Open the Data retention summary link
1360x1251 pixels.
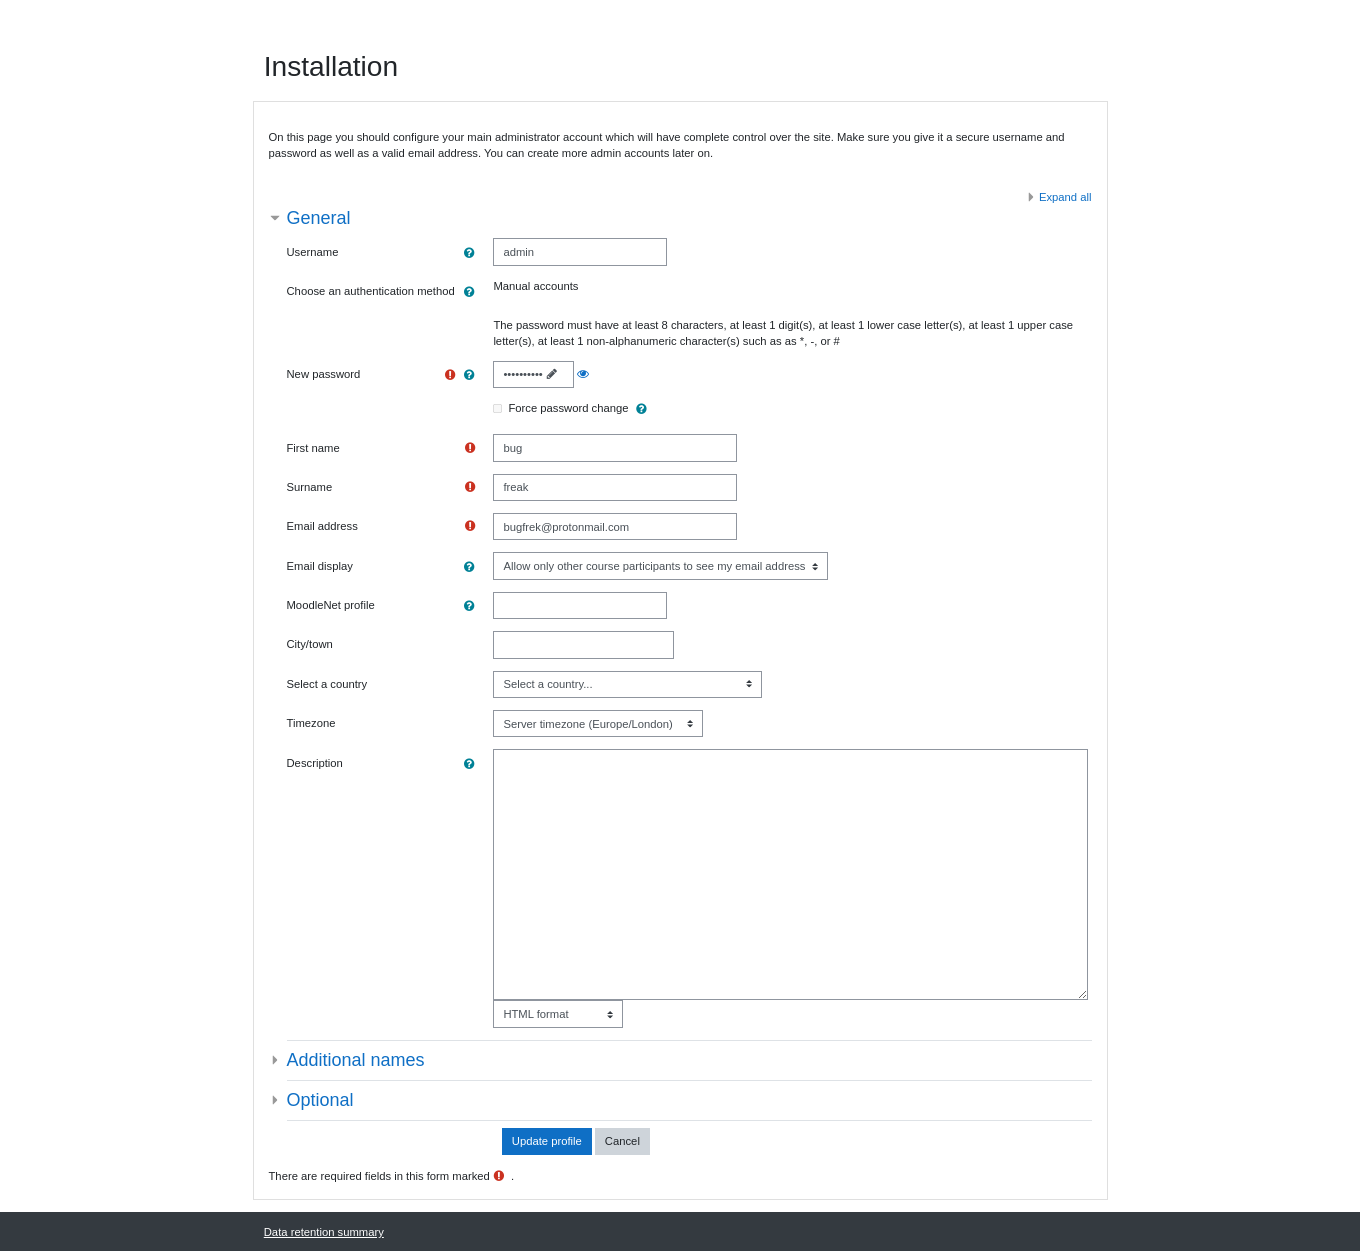[x=323, y=1232]
